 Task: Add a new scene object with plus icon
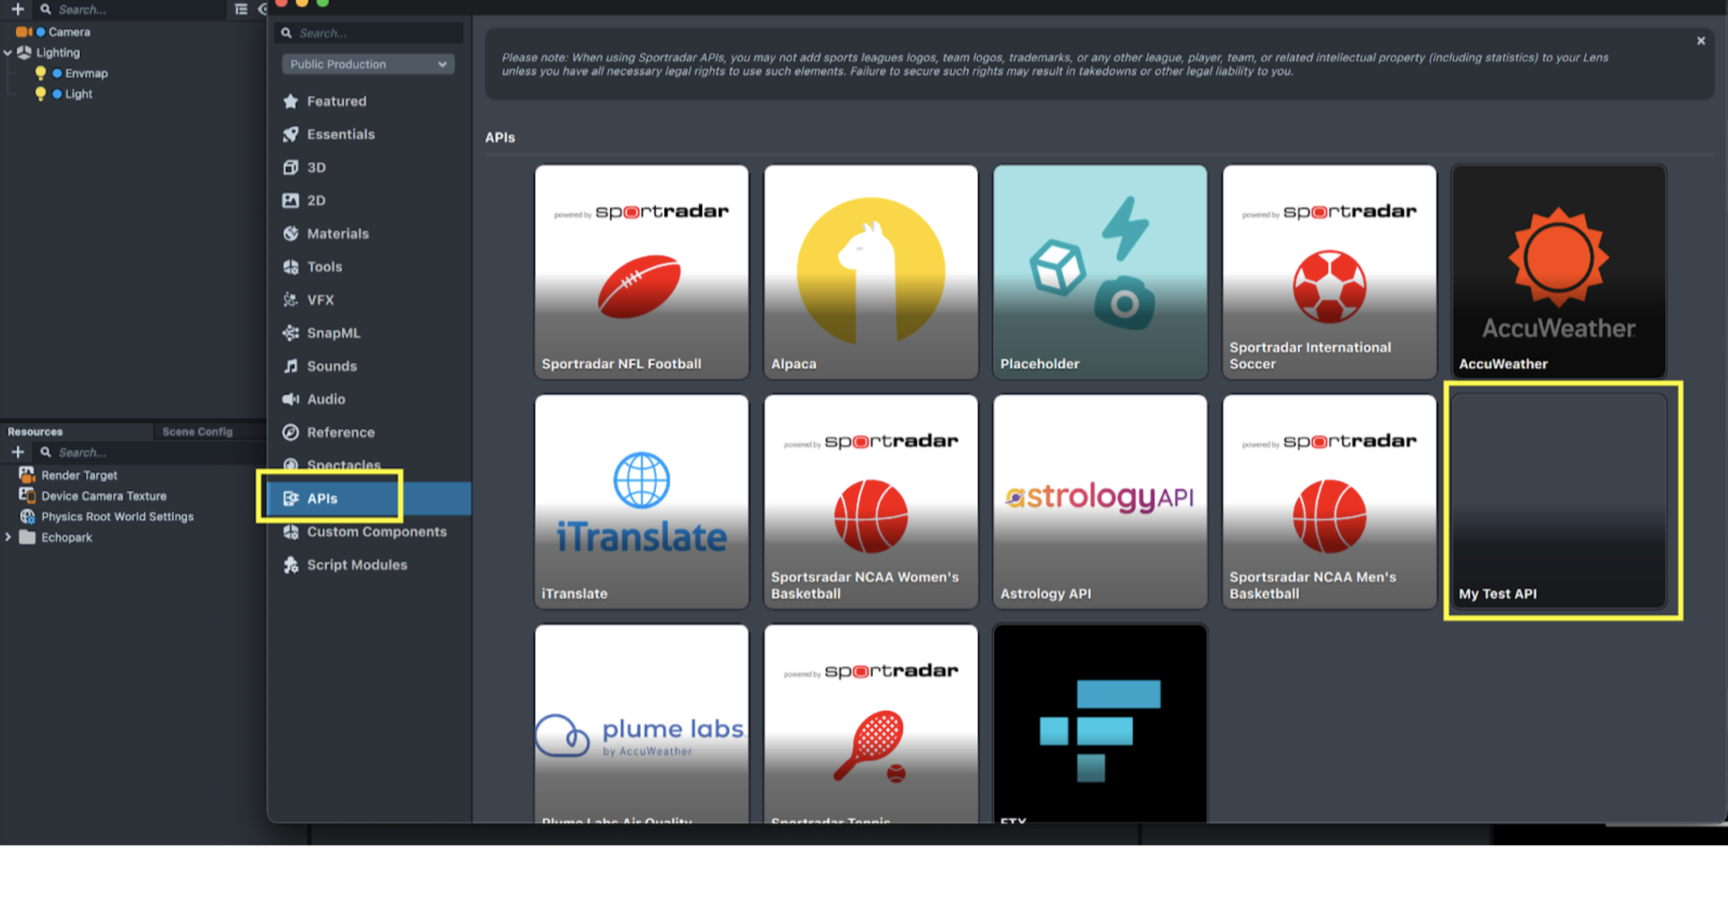click(17, 9)
